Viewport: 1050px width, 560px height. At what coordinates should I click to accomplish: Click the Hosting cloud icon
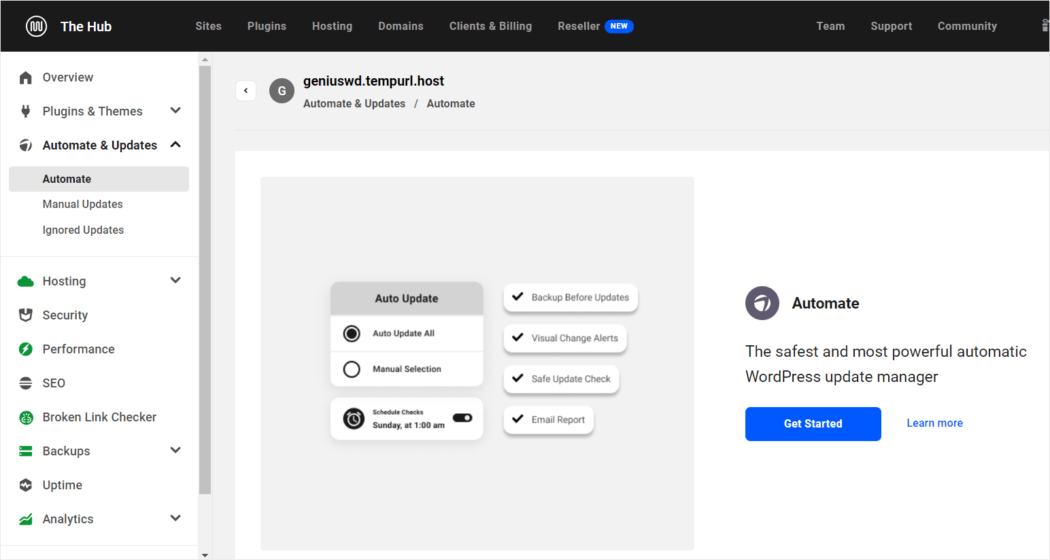click(25, 281)
